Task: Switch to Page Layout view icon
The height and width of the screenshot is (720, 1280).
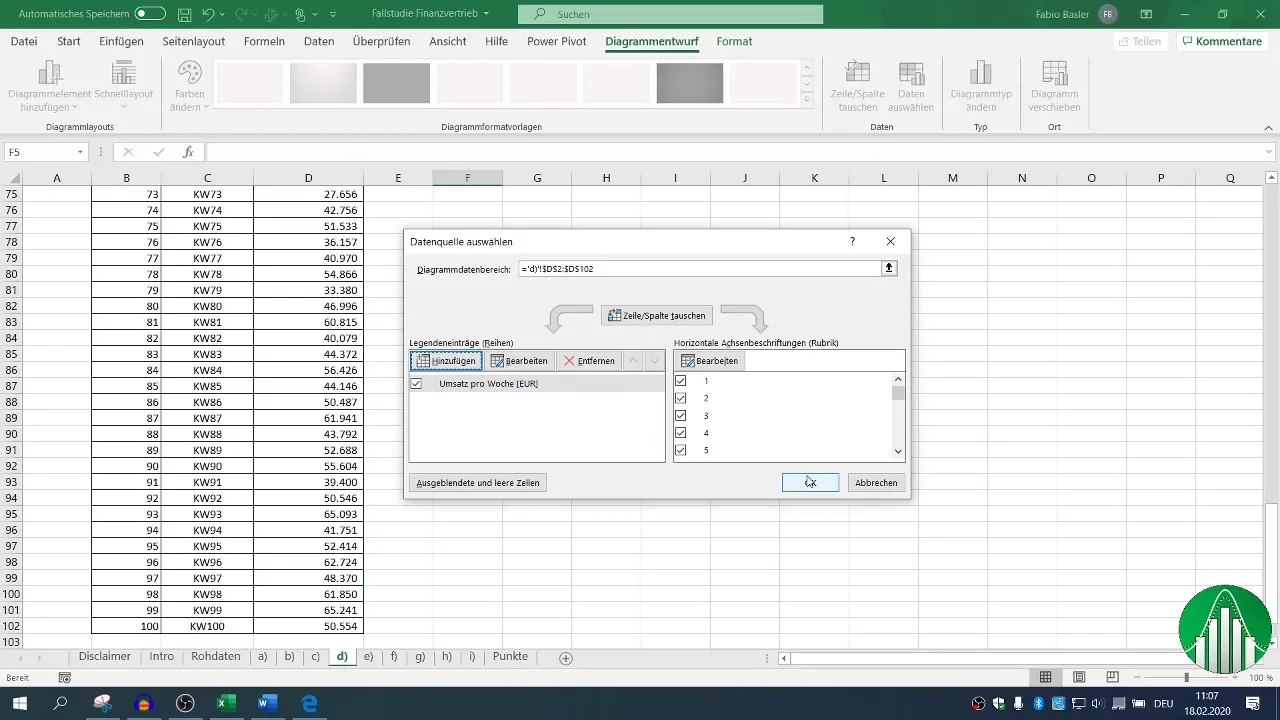Action: pyautogui.click(x=1079, y=678)
